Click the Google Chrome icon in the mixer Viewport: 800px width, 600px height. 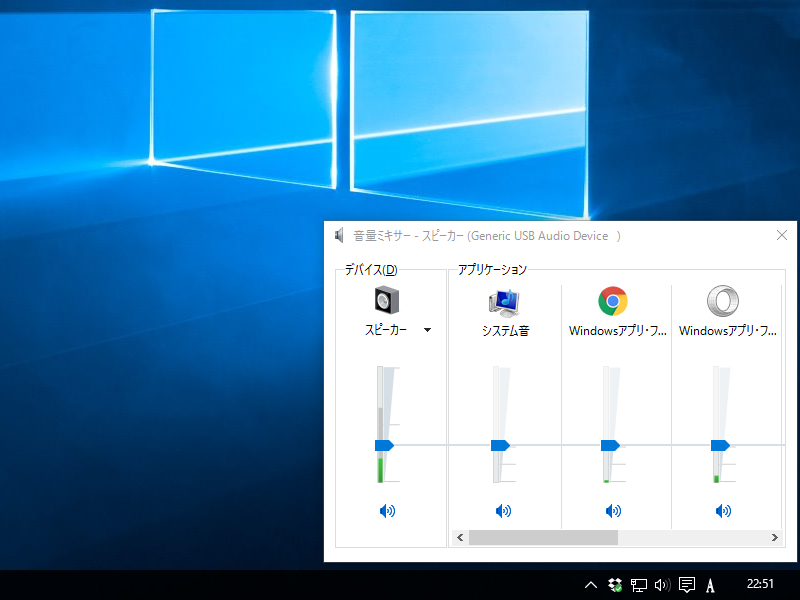point(613,303)
